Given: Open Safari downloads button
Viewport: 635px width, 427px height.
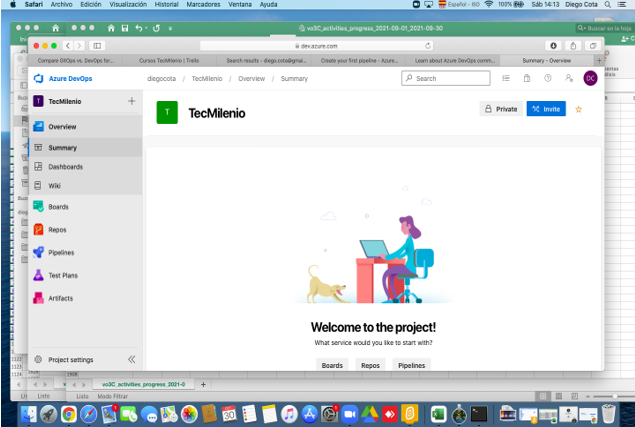Looking at the screenshot, I should [553, 46].
